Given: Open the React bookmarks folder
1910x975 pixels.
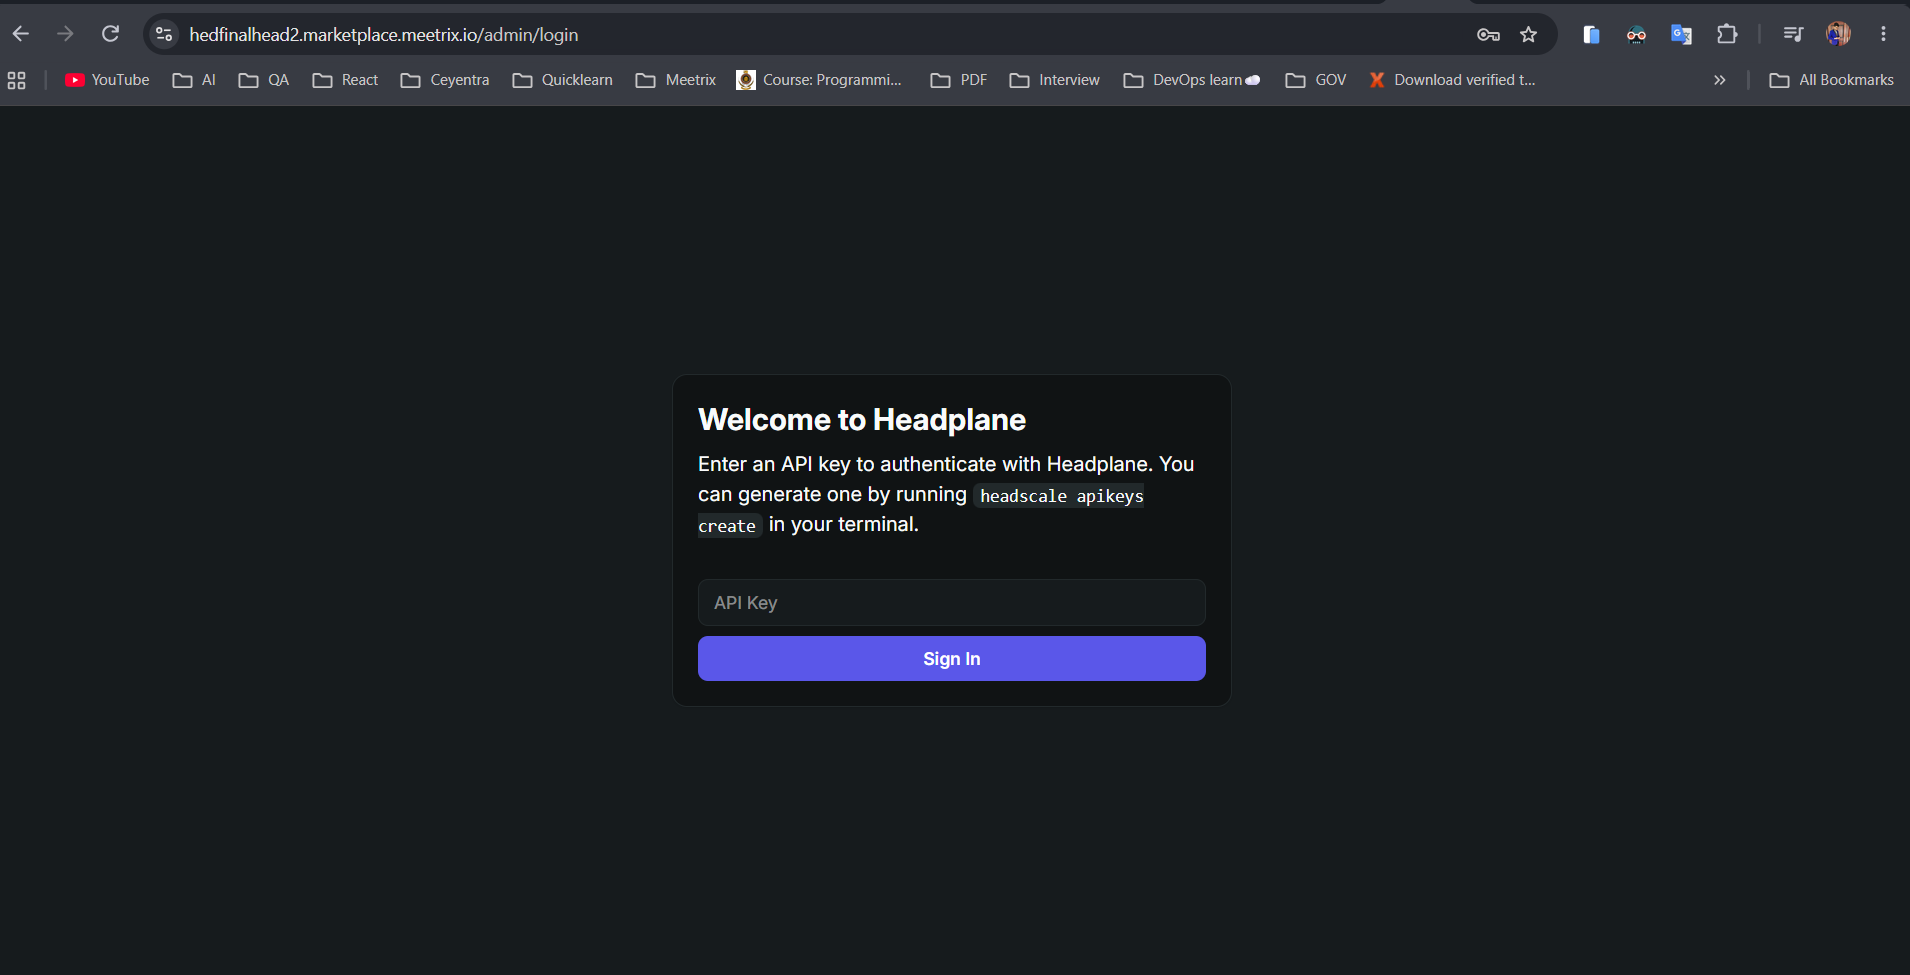Looking at the screenshot, I should point(345,80).
